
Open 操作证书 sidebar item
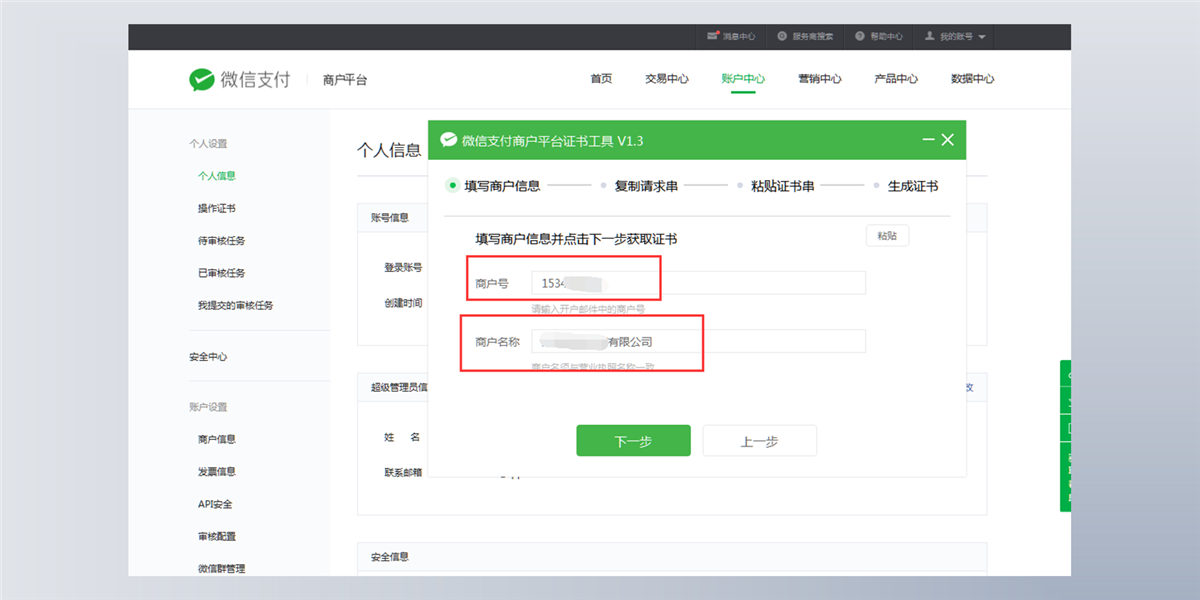217,208
